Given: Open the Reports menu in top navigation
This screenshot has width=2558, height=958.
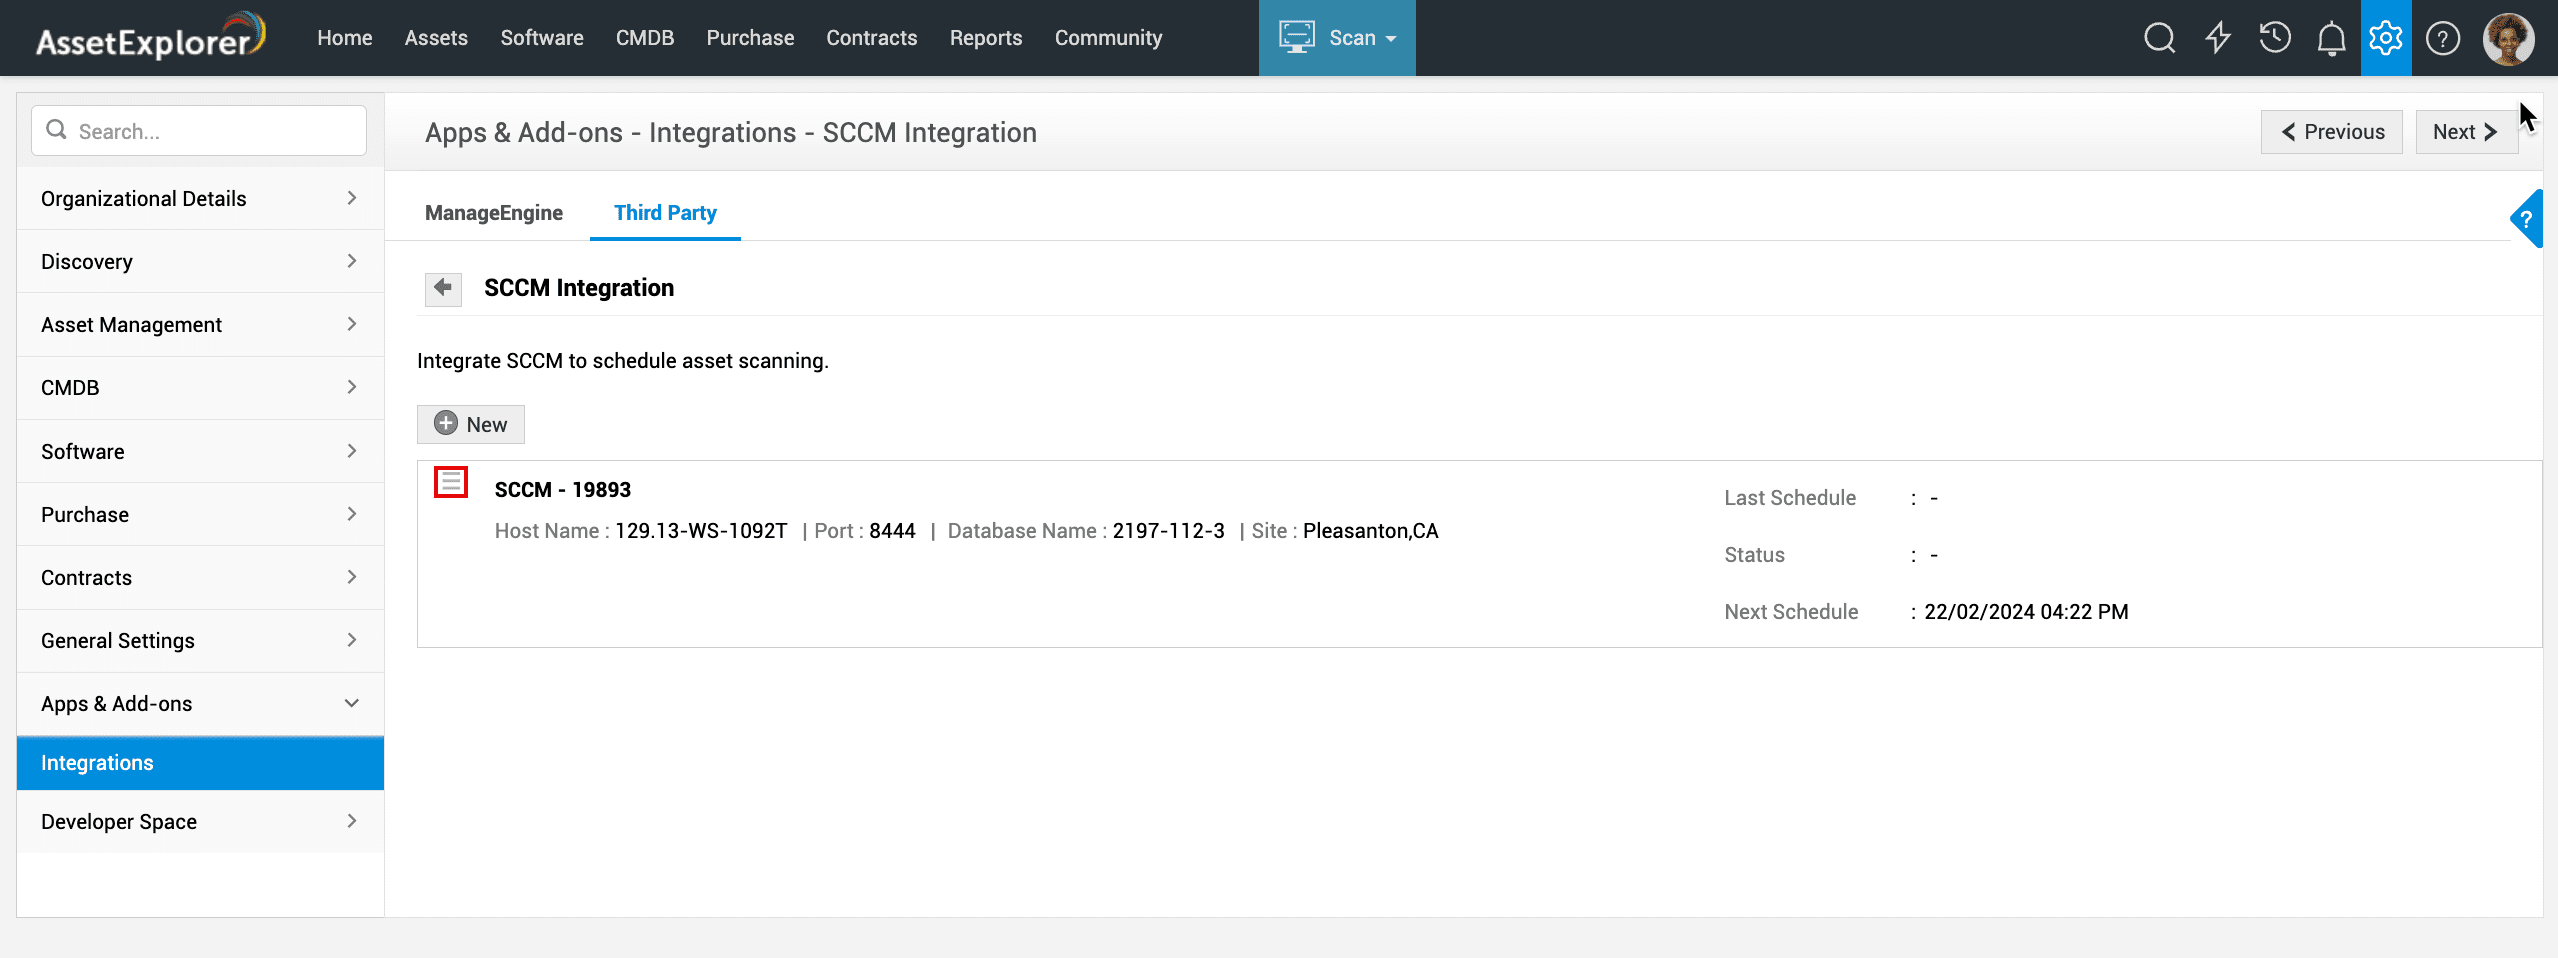Looking at the screenshot, I should [985, 38].
